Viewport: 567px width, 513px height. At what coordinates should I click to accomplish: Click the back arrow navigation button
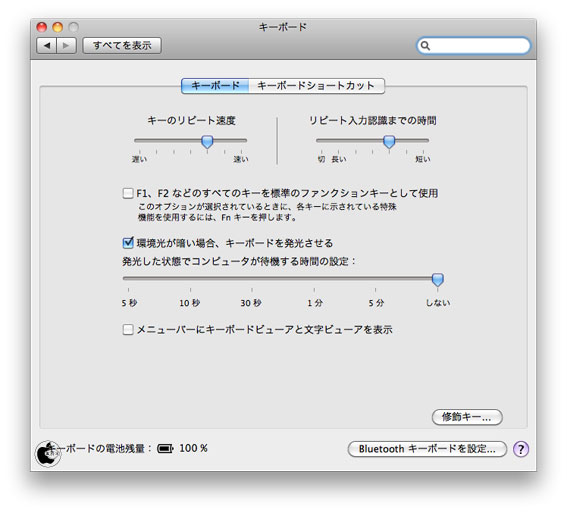click(x=46, y=46)
